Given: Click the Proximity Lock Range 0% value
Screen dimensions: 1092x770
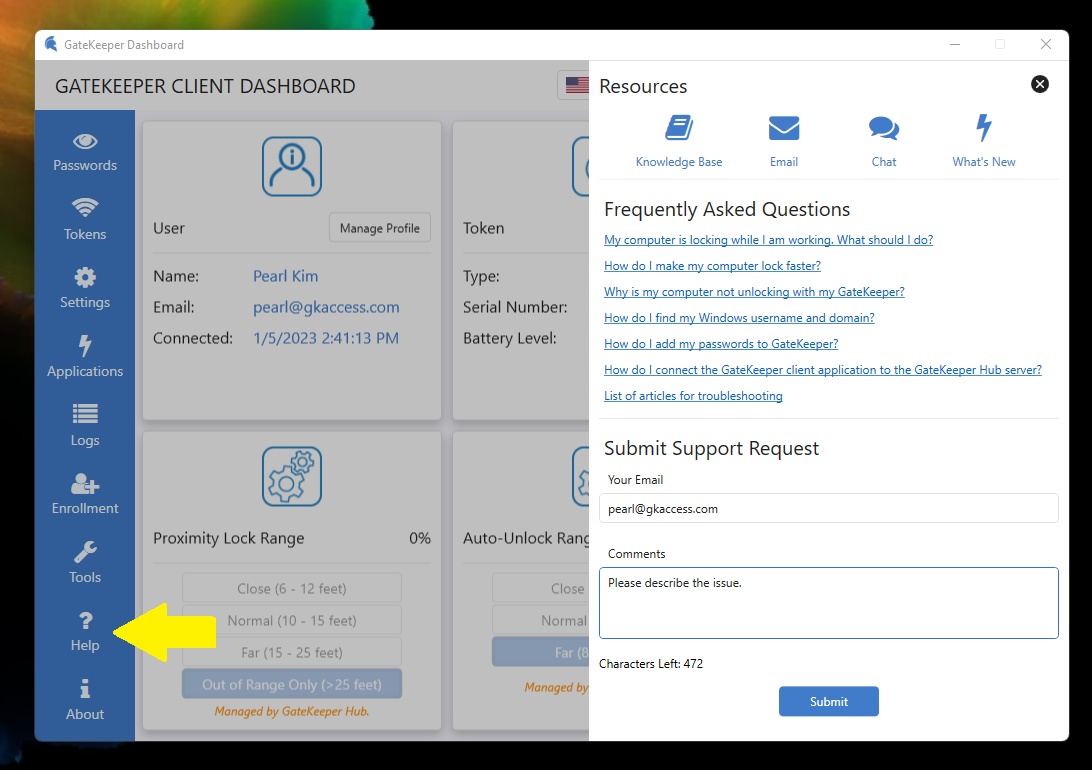Looking at the screenshot, I should pyautogui.click(x=420, y=538).
